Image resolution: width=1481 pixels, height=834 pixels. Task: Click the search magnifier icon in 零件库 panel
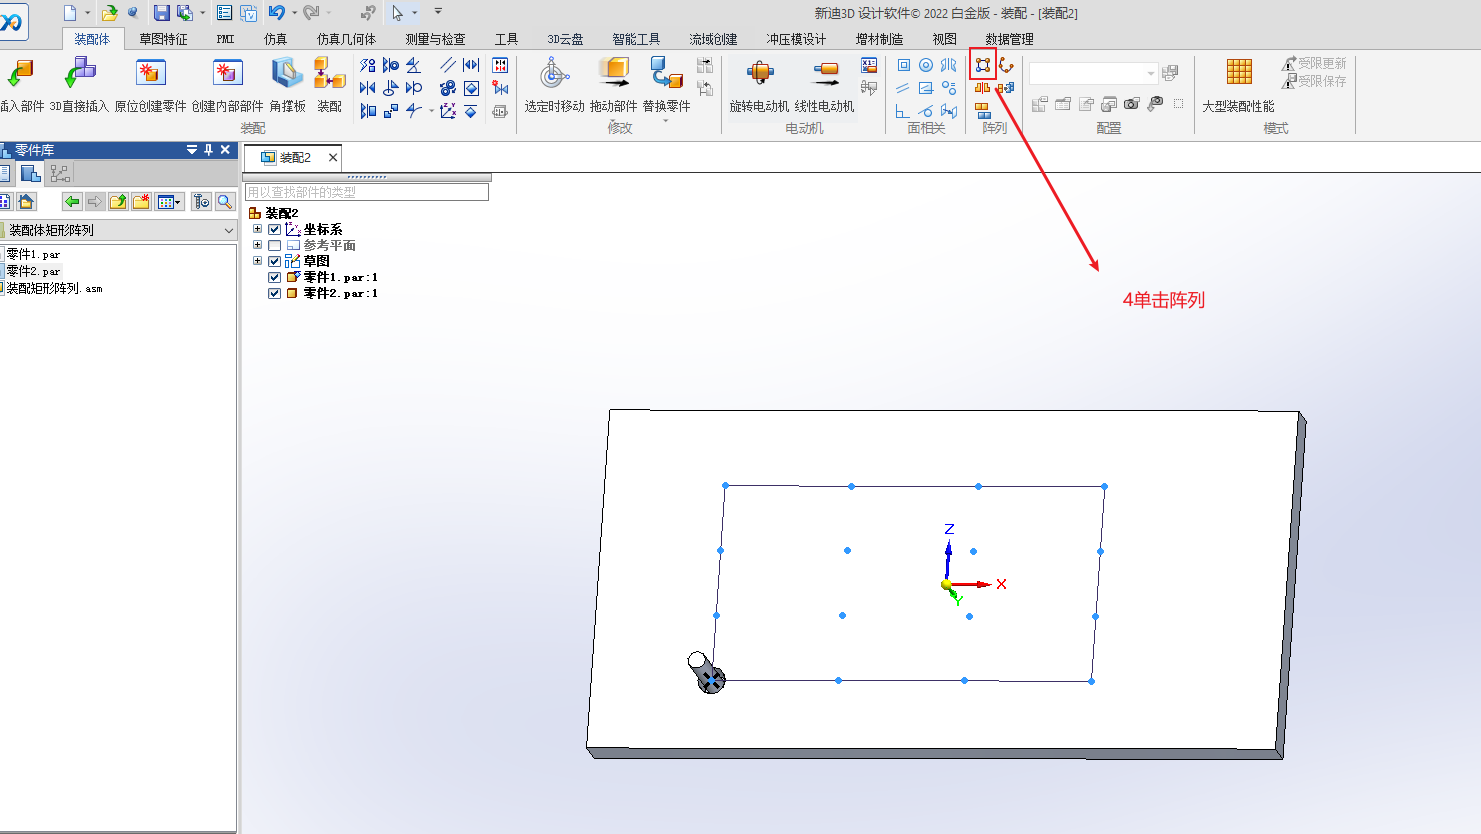pos(225,202)
